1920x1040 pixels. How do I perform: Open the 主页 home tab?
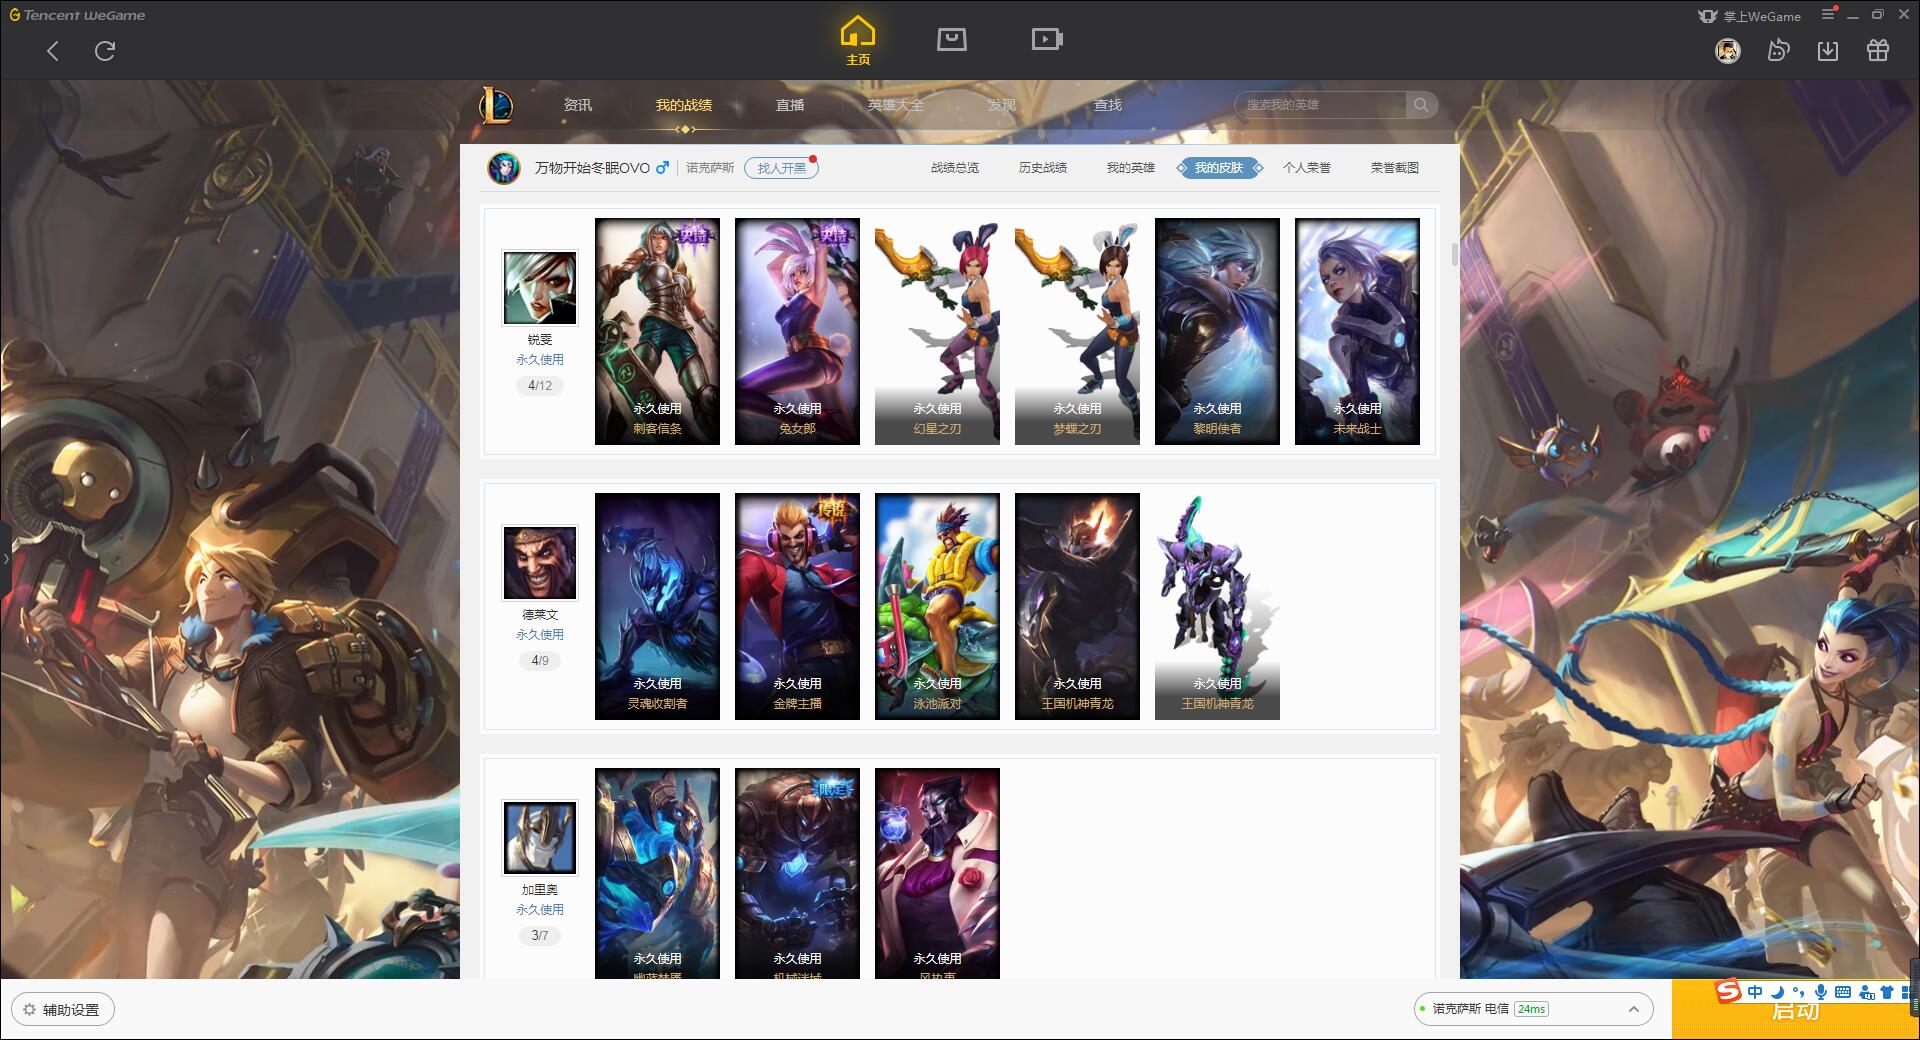click(858, 41)
